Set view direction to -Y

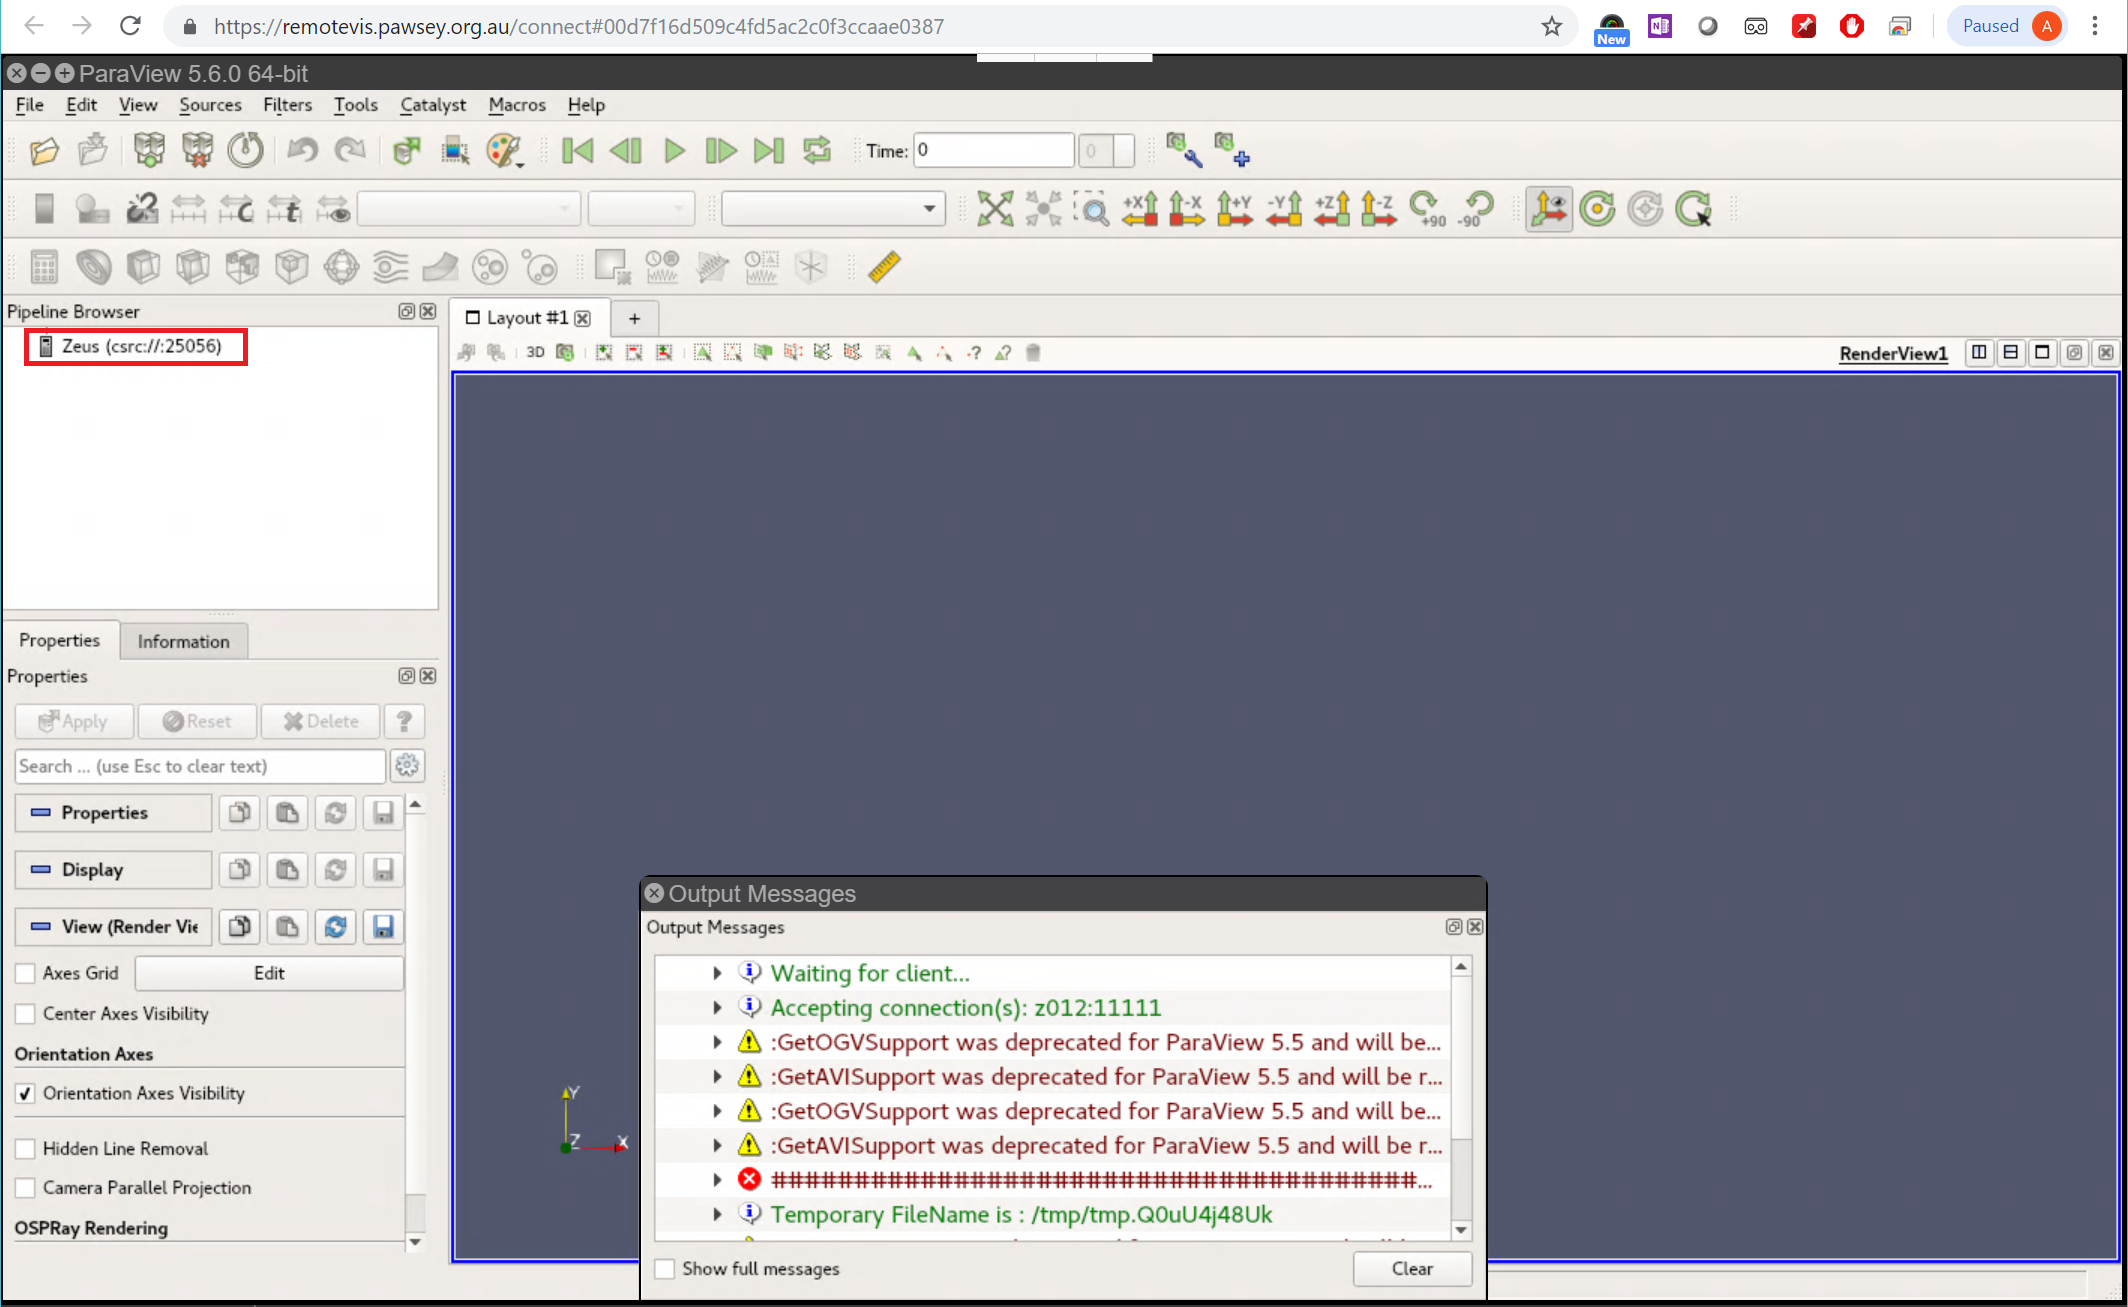[x=1284, y=208]
